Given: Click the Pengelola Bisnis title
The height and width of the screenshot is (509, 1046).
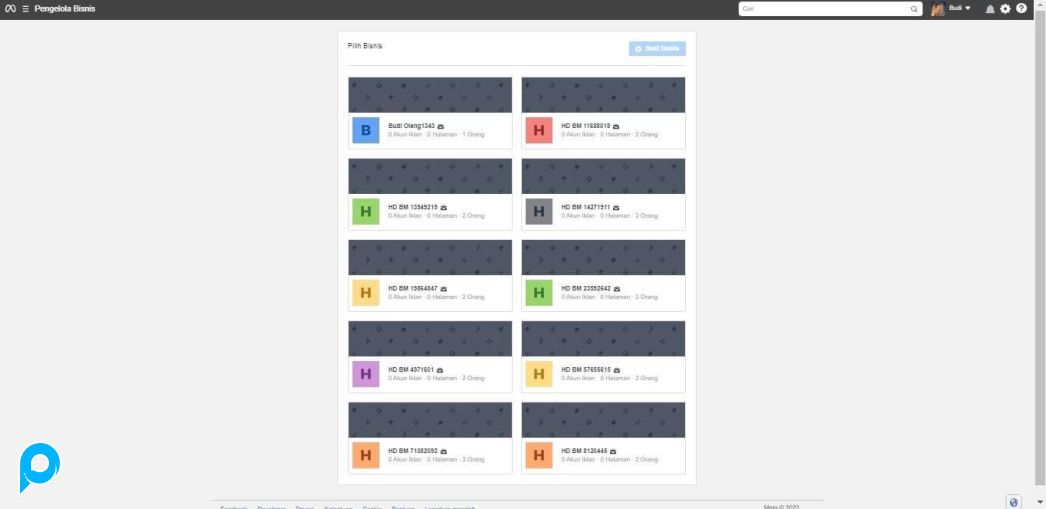Looking at the screenshot, I should point(65,8).
